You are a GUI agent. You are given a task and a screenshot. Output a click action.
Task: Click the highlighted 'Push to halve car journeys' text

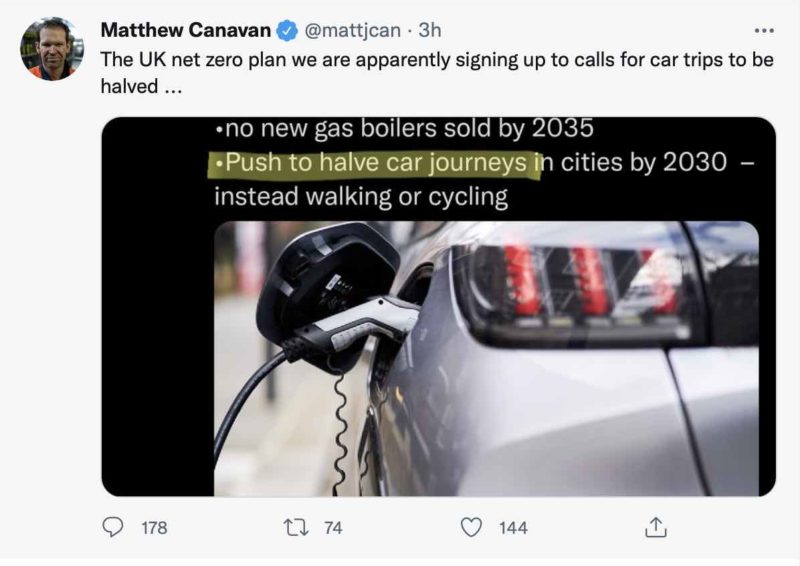[x=375, y=162]
